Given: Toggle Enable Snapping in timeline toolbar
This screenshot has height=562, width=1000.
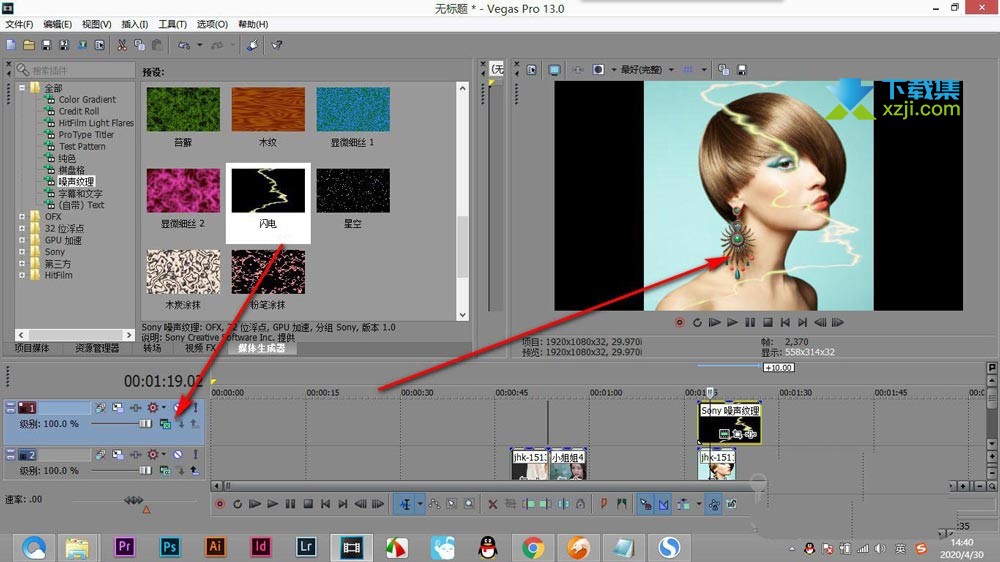Looking at the screenshot, I should coord(645,504).
